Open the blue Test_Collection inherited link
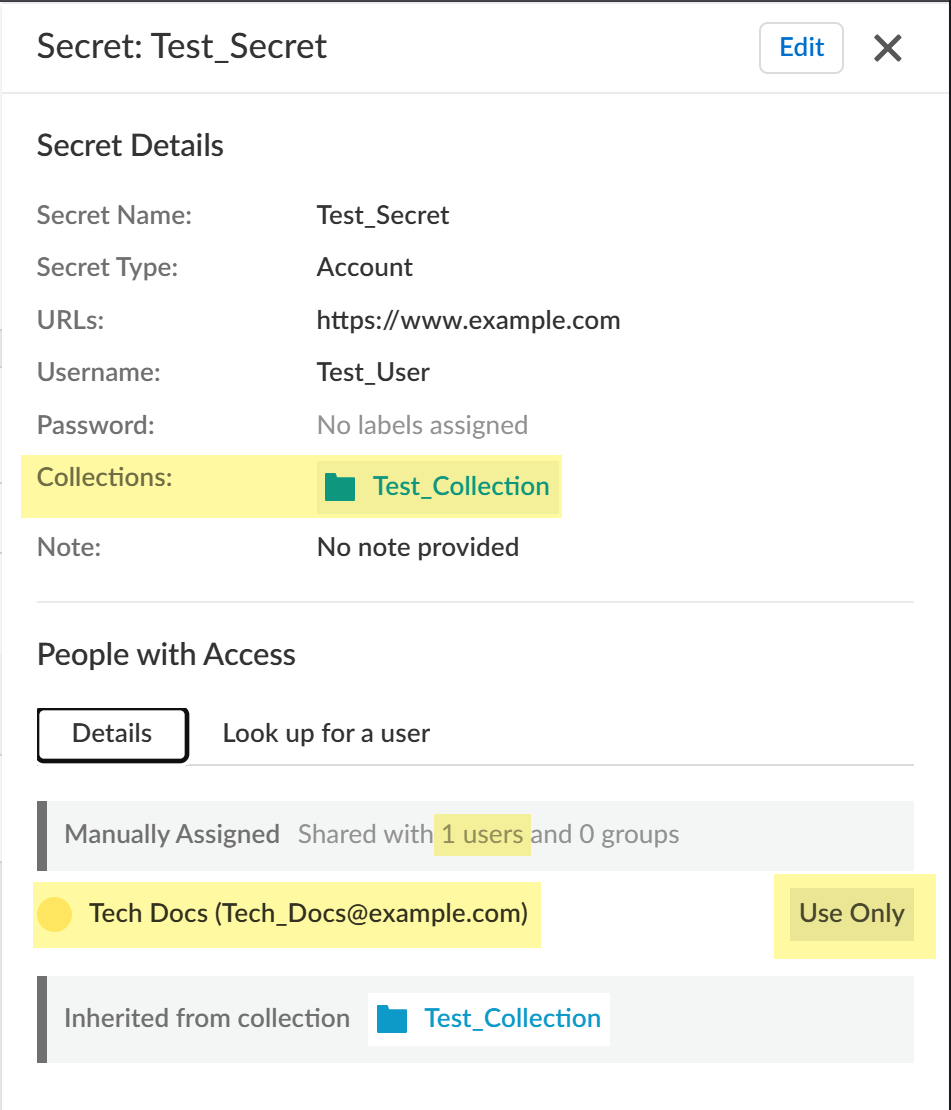This screenshot has height=1110, width=951. click(512, 1019)
